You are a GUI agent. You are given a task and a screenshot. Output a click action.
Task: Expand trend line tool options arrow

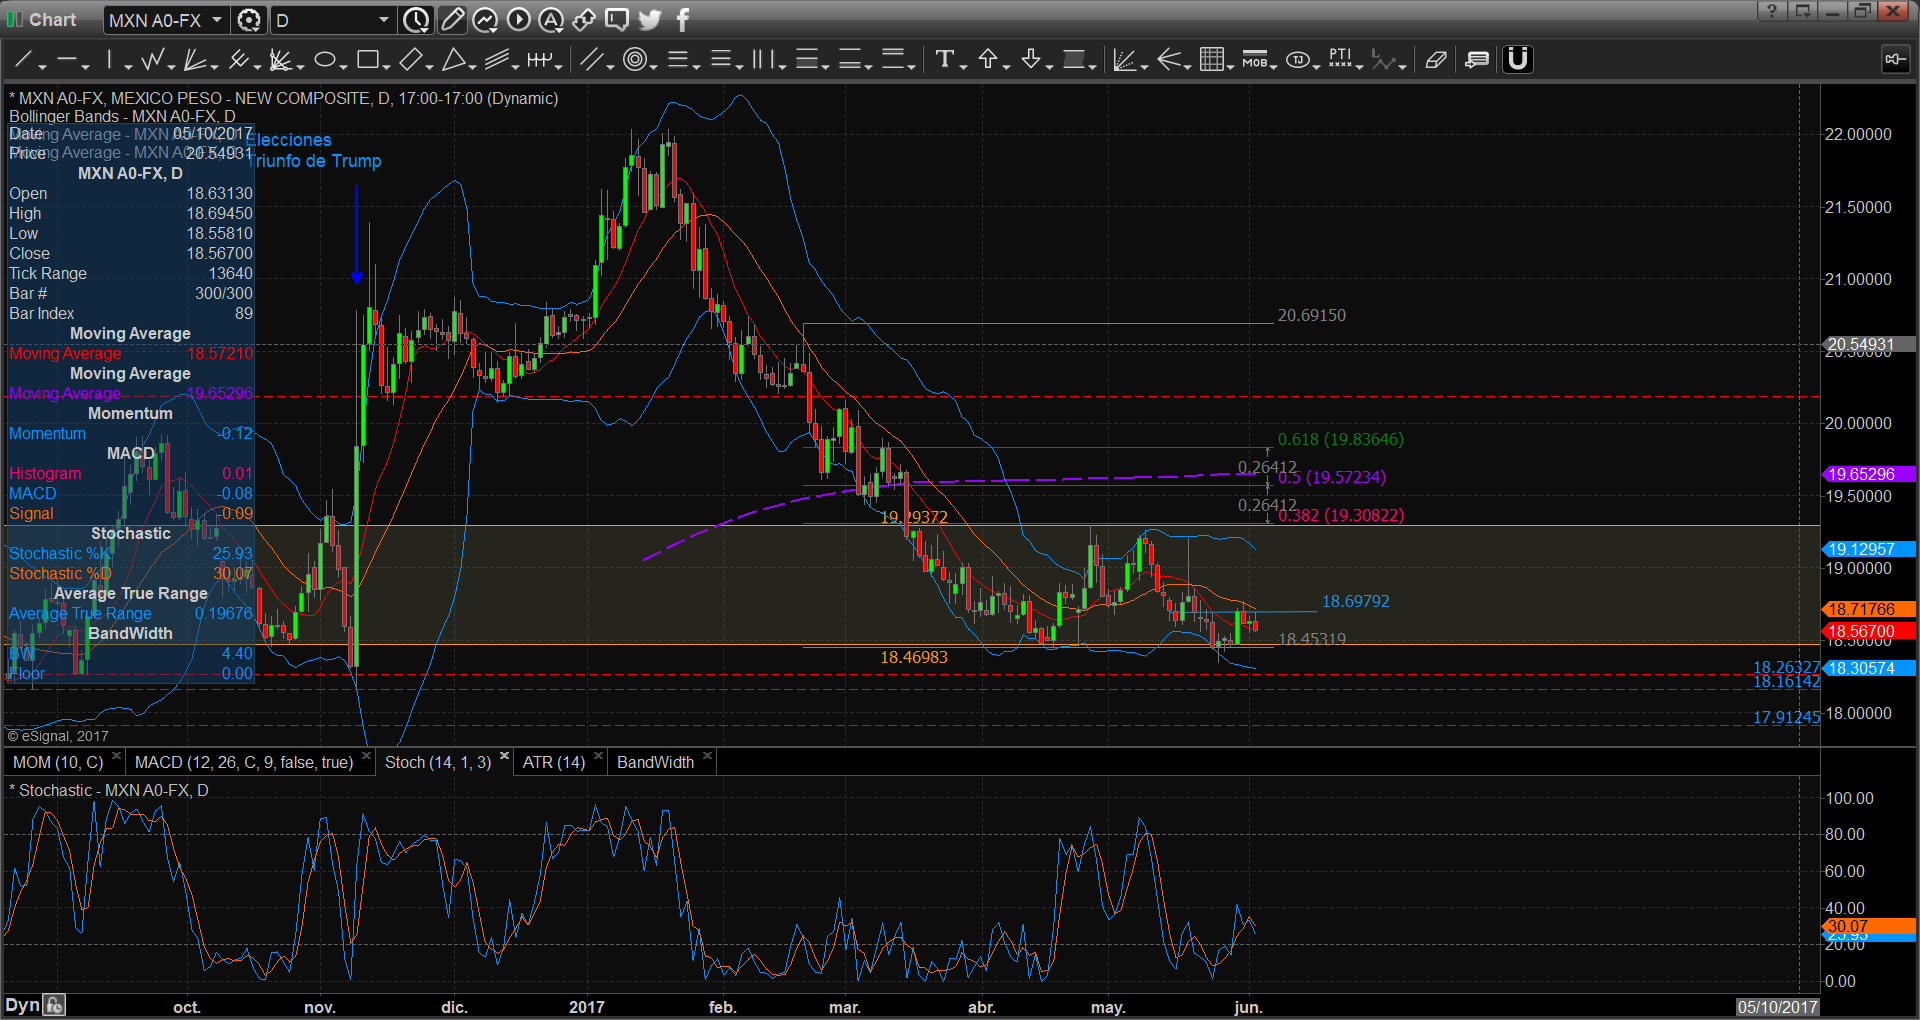click(43, 66)
